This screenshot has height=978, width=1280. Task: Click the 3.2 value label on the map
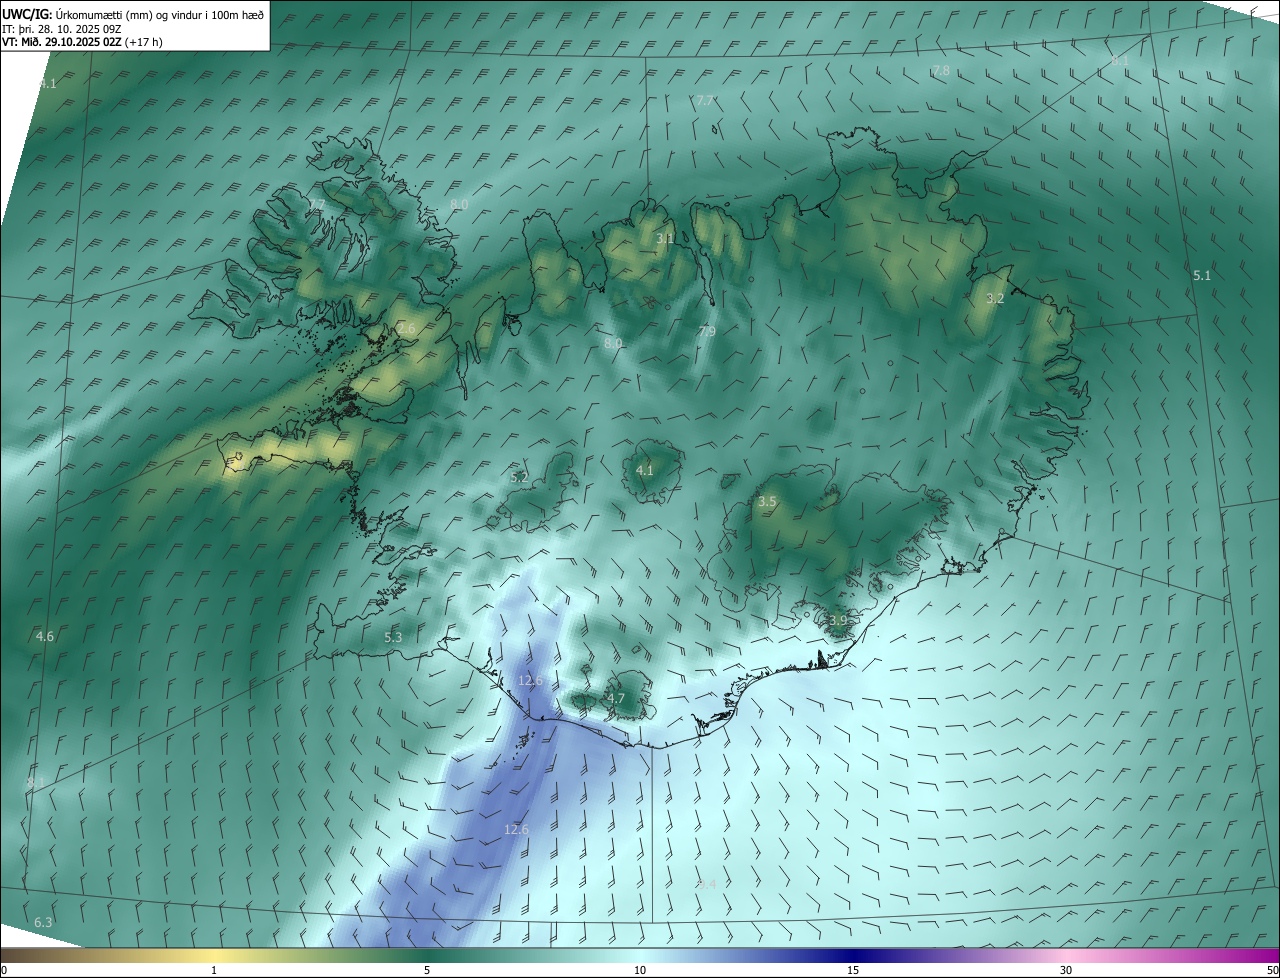click(x=995, y=298)
